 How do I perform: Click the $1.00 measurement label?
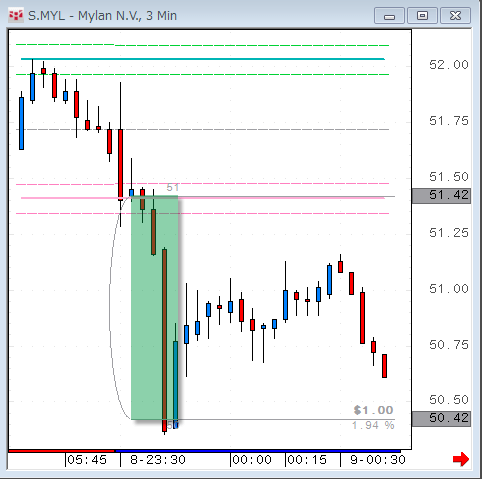coord(374,410)
